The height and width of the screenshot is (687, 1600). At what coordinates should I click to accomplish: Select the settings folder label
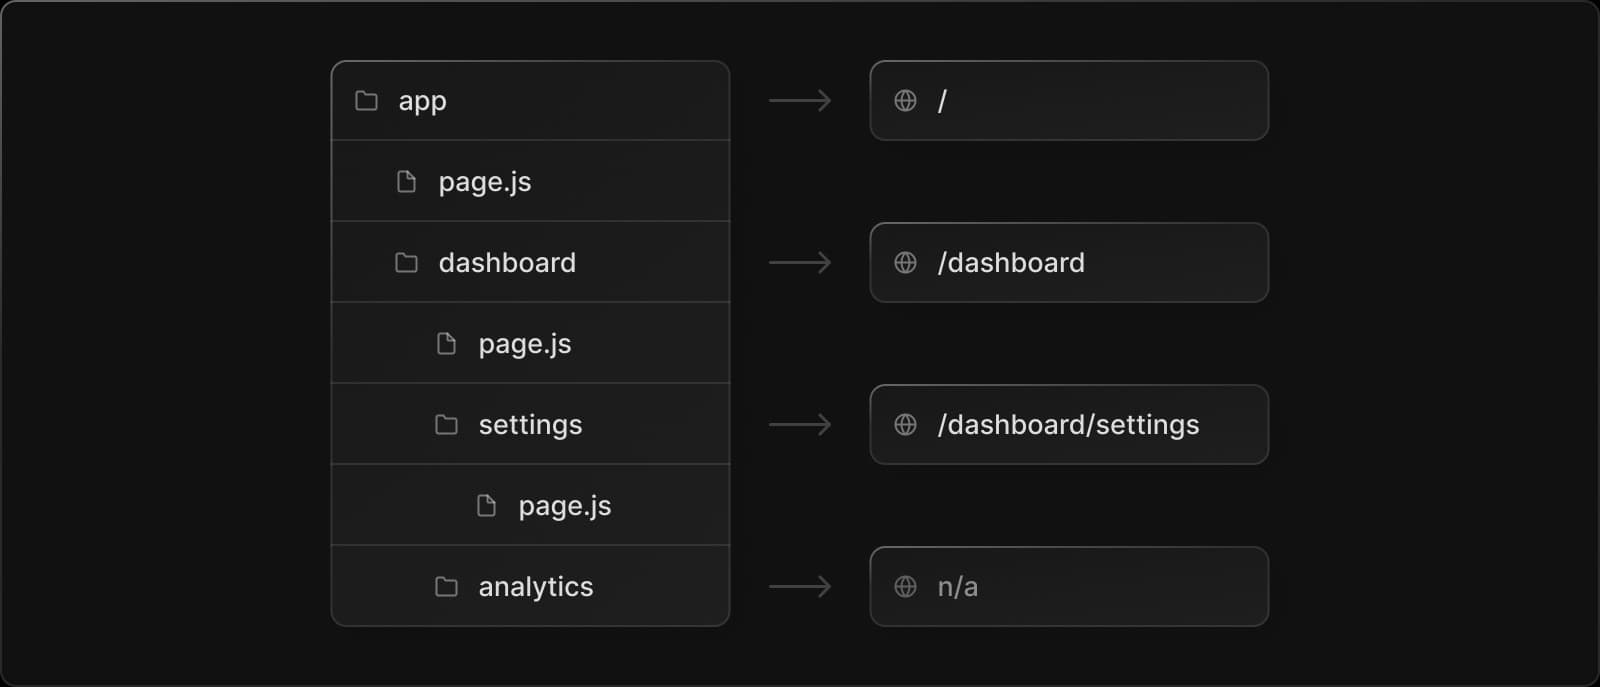click(530, 425)
